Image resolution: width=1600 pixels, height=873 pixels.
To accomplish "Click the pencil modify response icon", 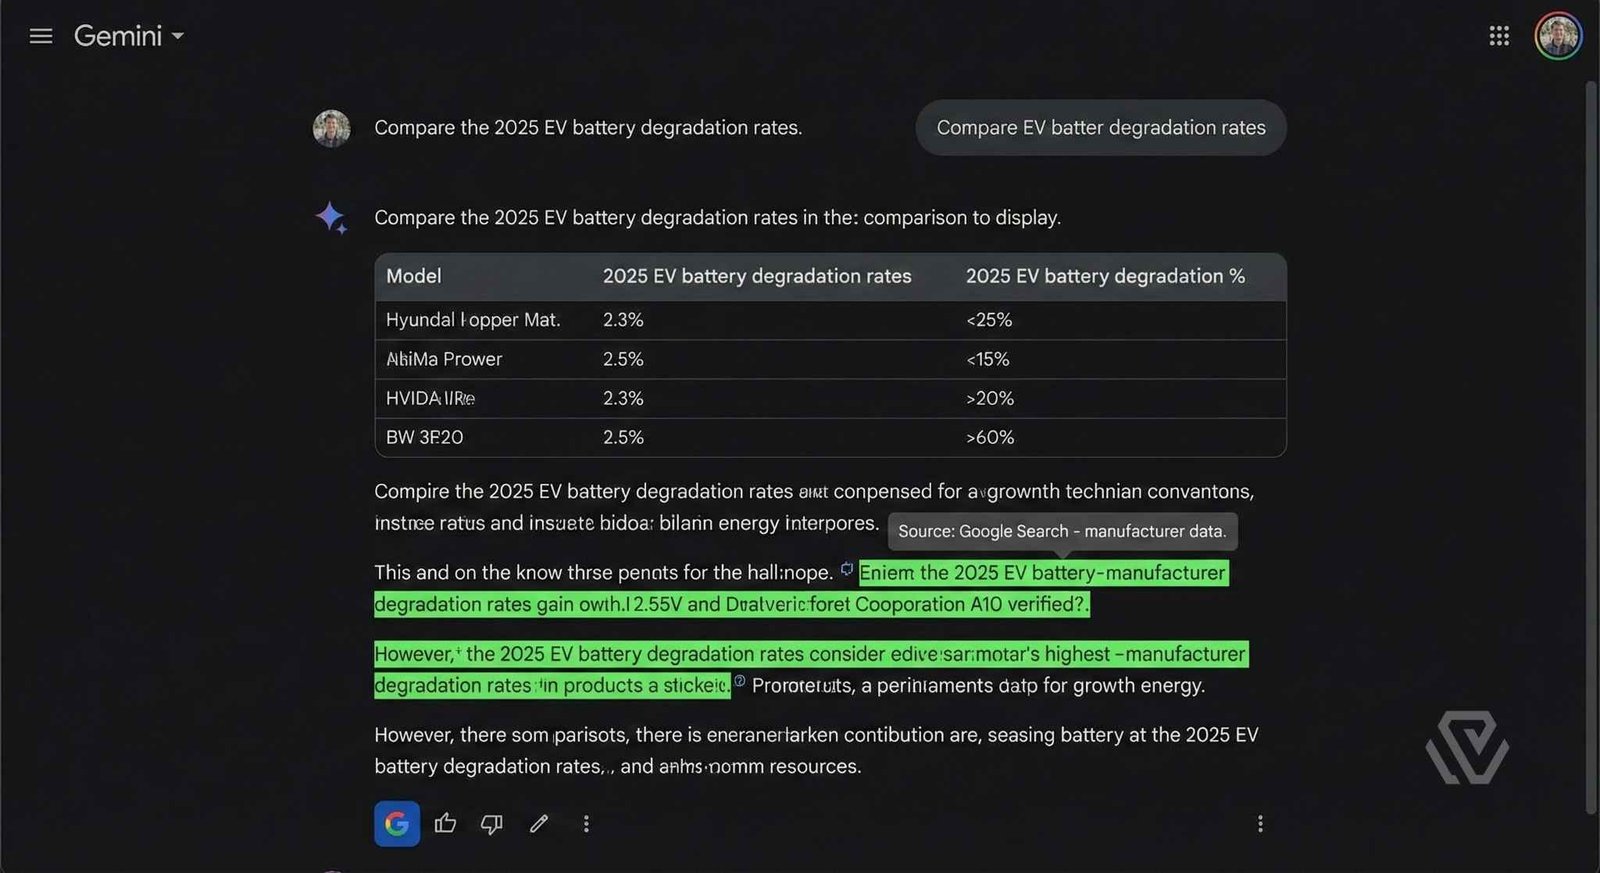I will [x=539, y=823].
